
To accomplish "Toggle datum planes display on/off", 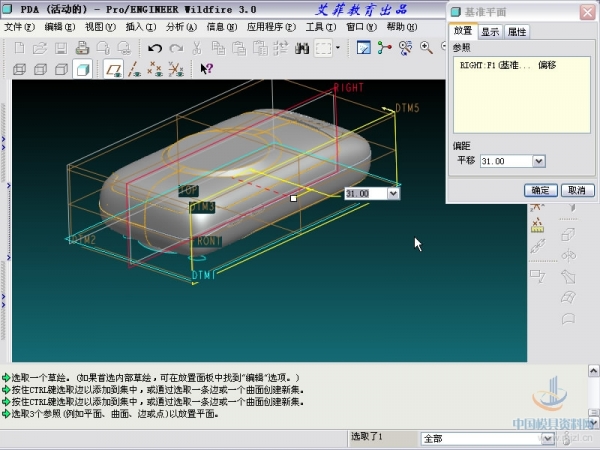I will coord(113,69).
